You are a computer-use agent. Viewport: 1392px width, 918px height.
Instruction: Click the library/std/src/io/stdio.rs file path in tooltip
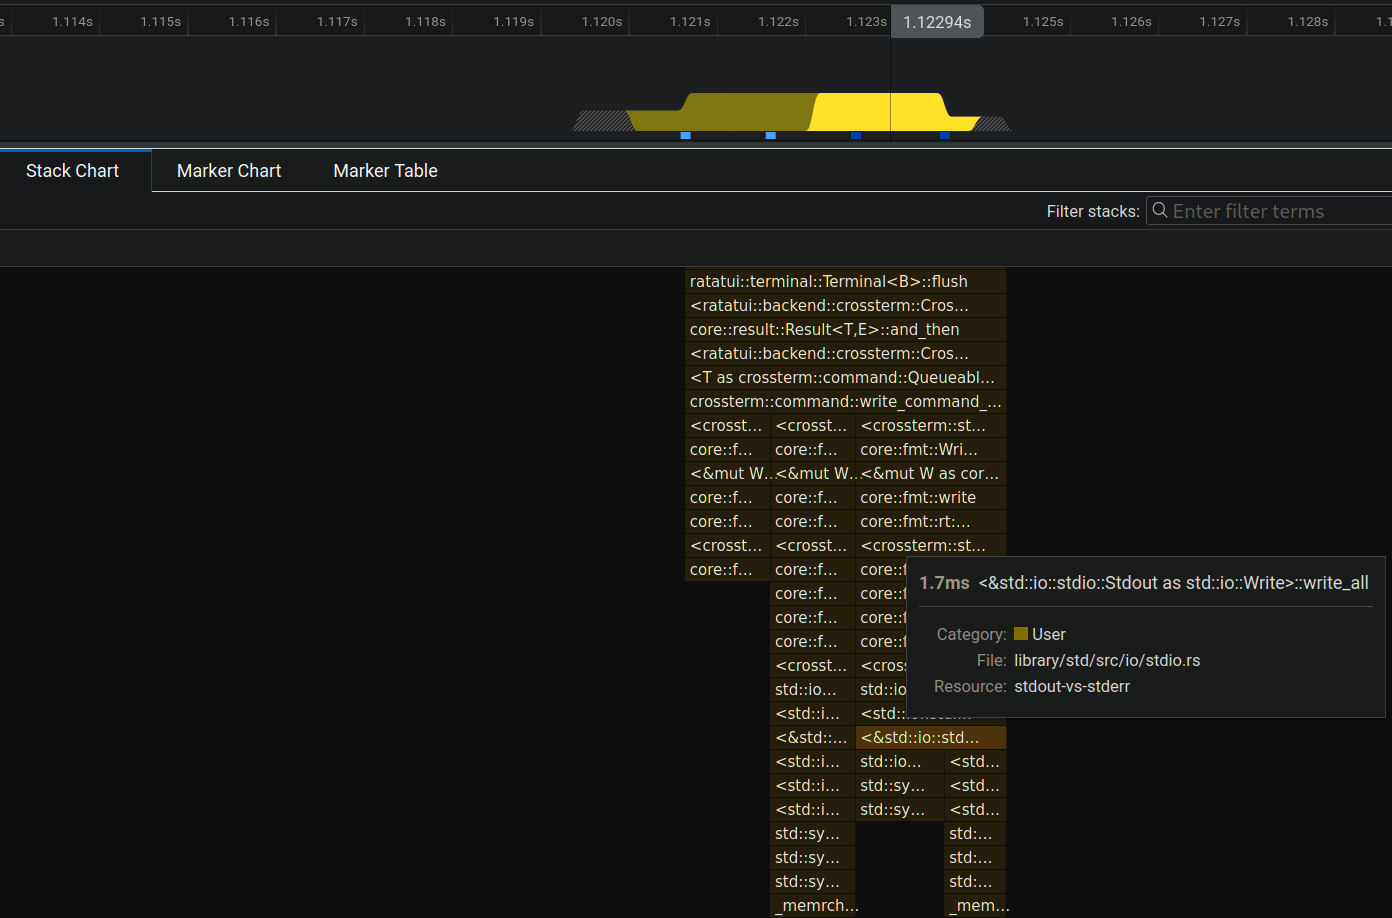coord(1107,660)
